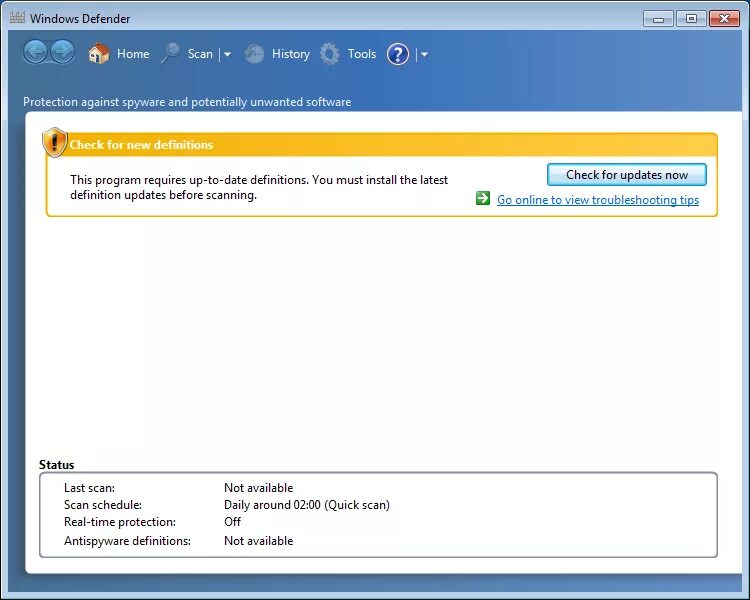Click the 'Last scan:' label
750x600 pixels.
pos(89,488)
